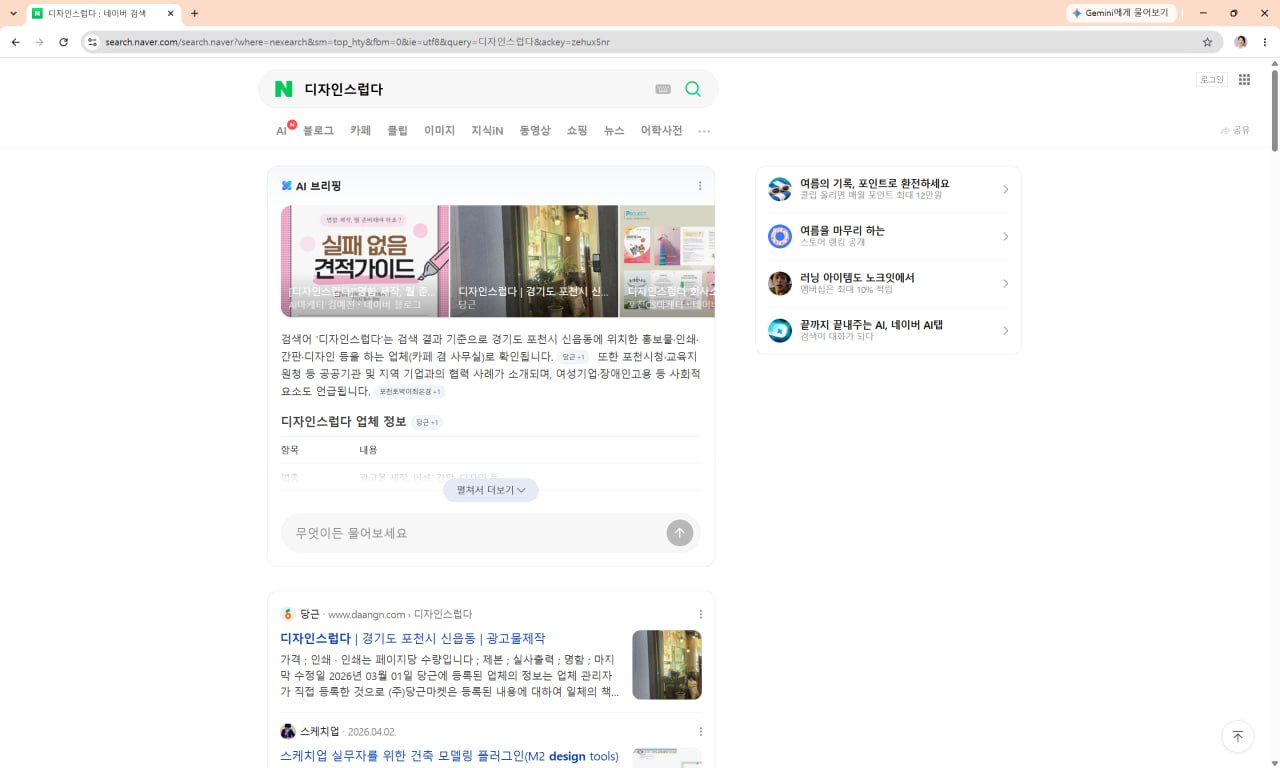Open the tab search dropdown arrow

click(x=13, y=14)
